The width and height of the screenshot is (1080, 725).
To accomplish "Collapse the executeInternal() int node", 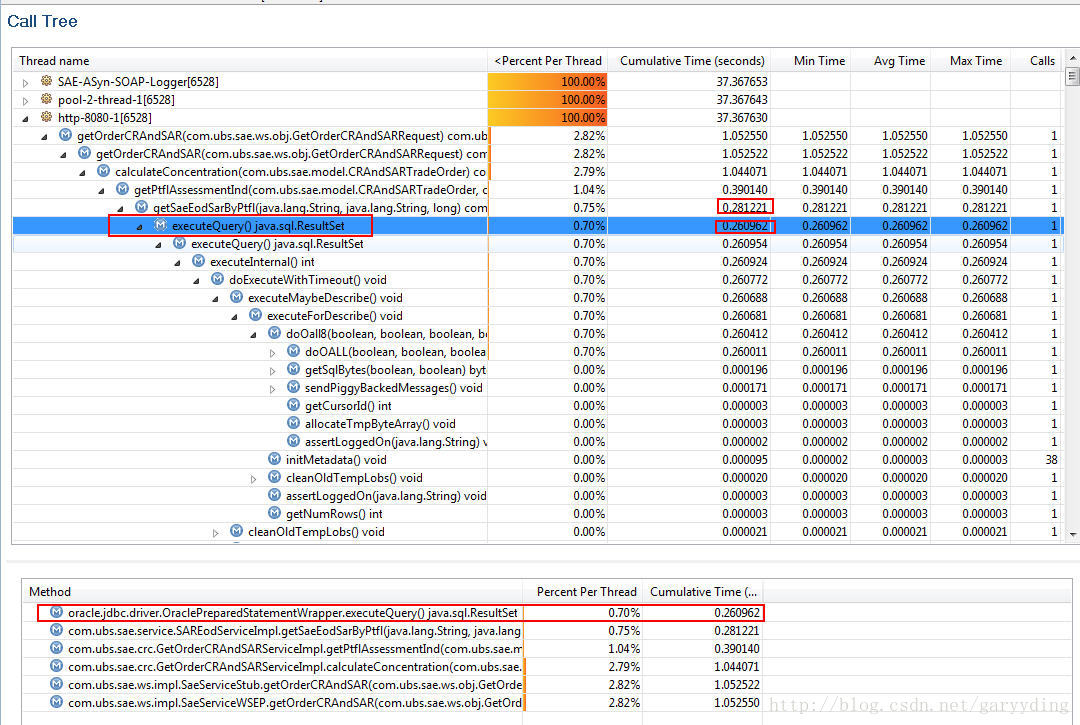I will 178,262.
